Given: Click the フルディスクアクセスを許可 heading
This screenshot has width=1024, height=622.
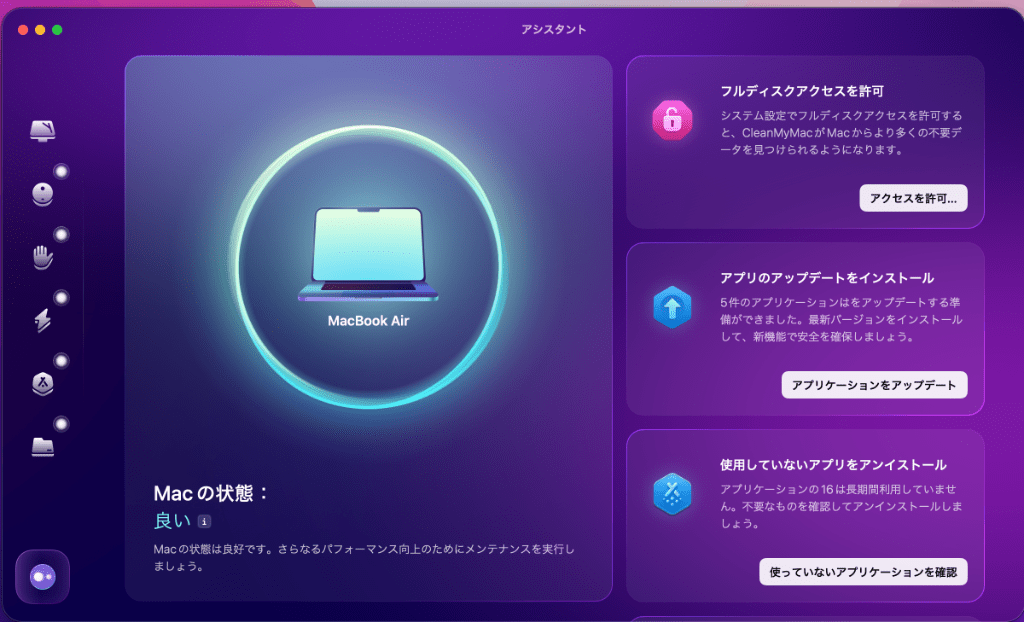Looking at the screenshot, I should coord(802,91).
